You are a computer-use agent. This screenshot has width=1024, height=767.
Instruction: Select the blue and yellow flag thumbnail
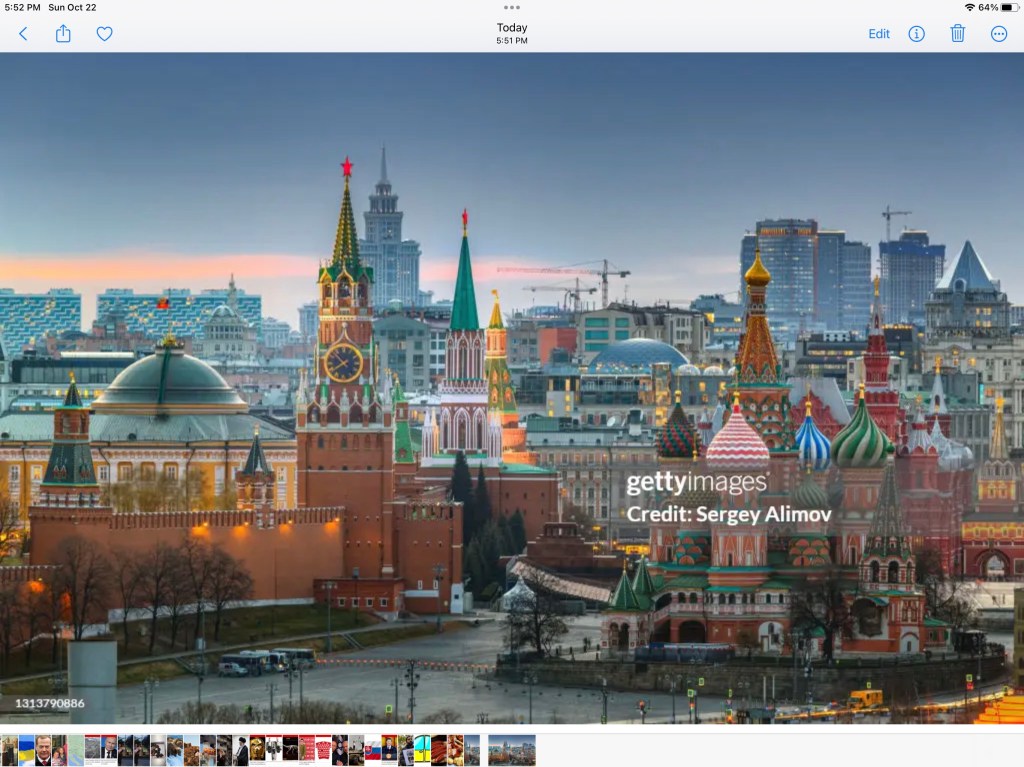[x=26, y=750]
